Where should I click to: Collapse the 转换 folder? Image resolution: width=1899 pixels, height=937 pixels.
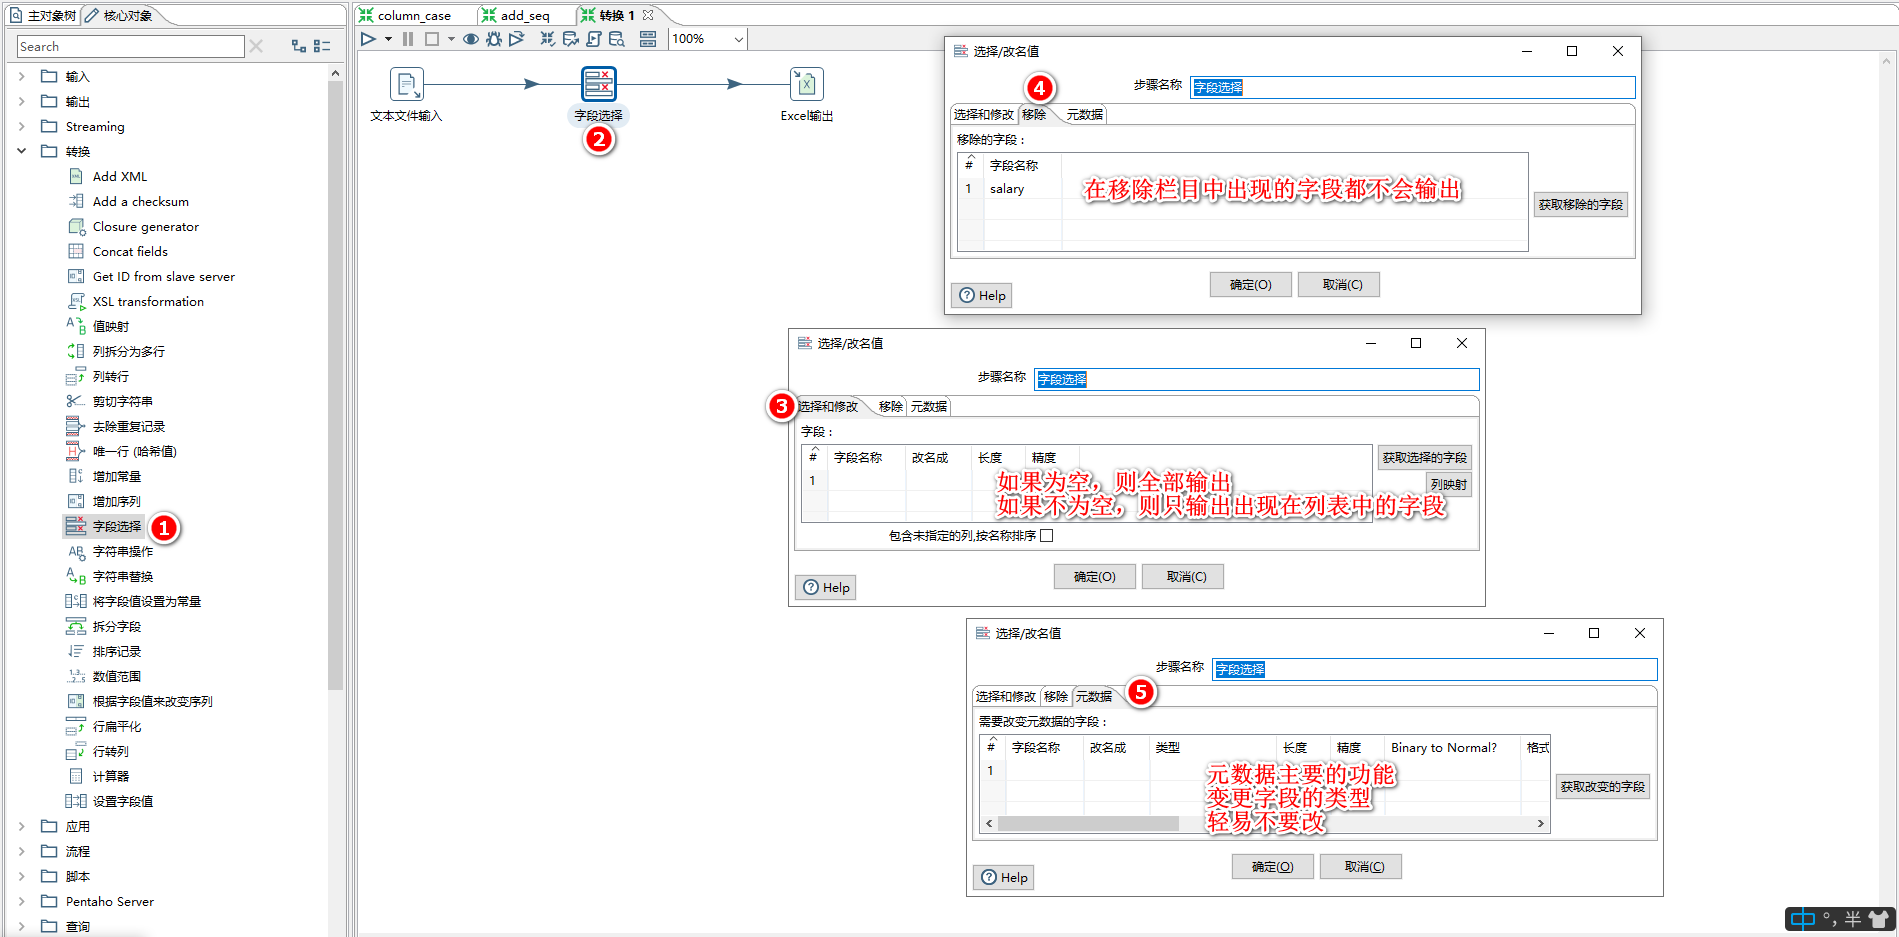click(x=21, y=151)
